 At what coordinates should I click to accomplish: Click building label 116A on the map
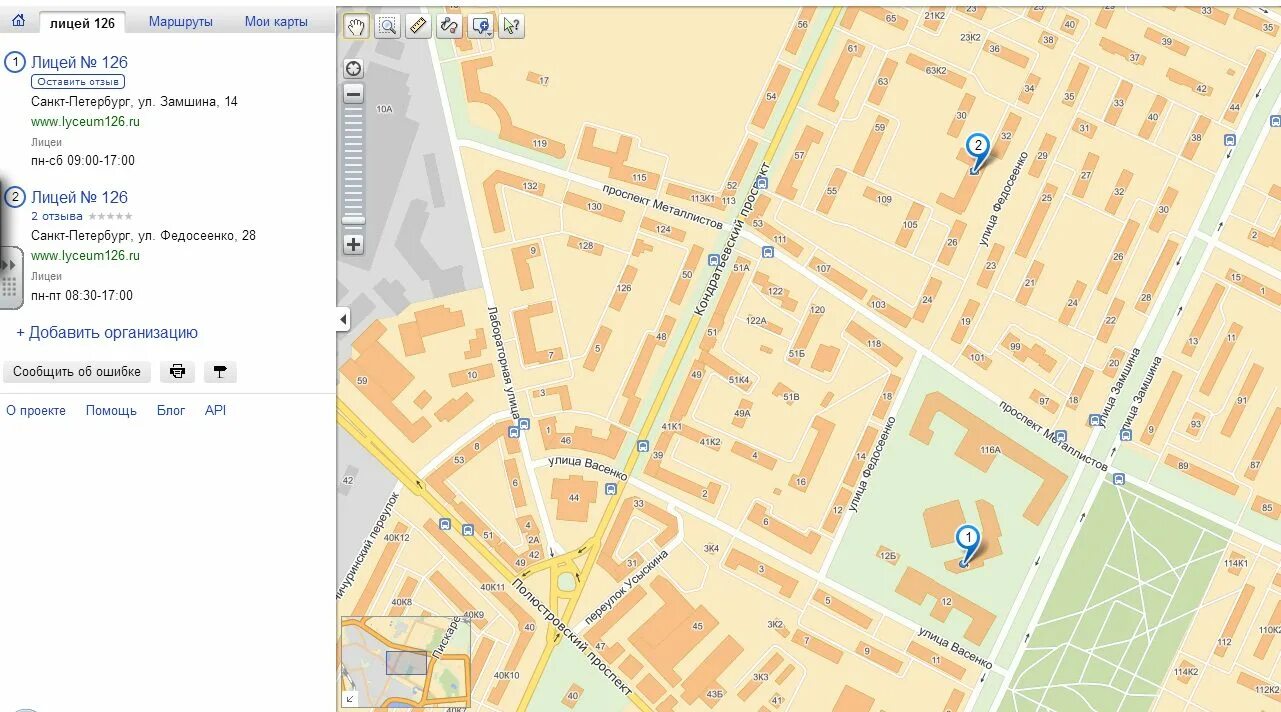coord(990,451)
